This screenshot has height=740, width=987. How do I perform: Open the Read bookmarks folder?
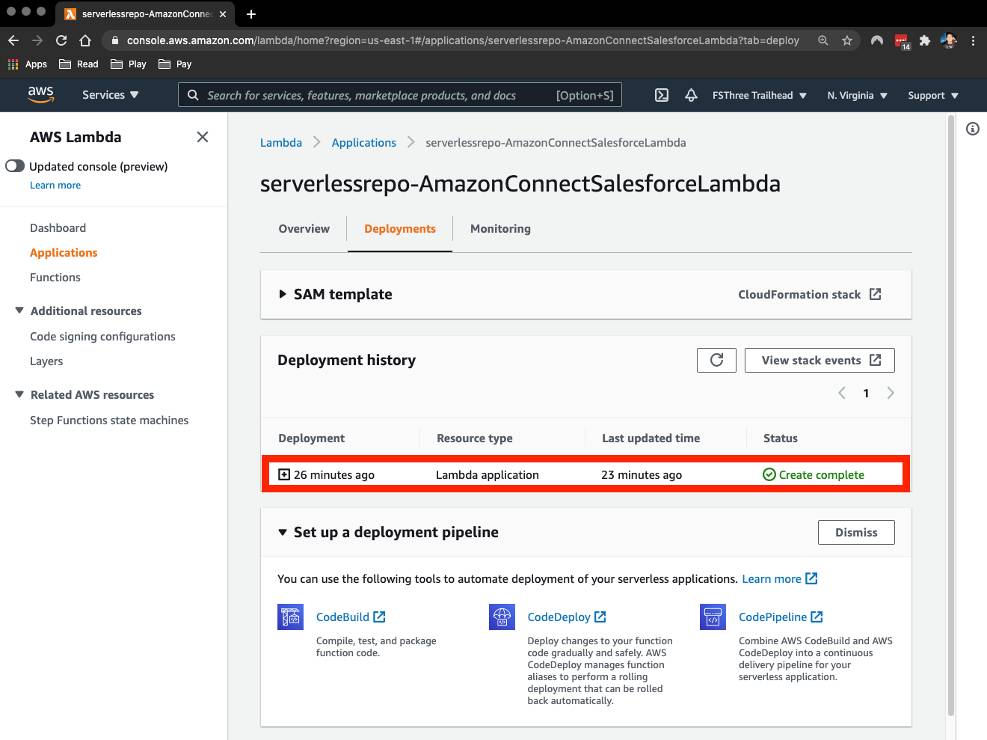coord(79,64)
